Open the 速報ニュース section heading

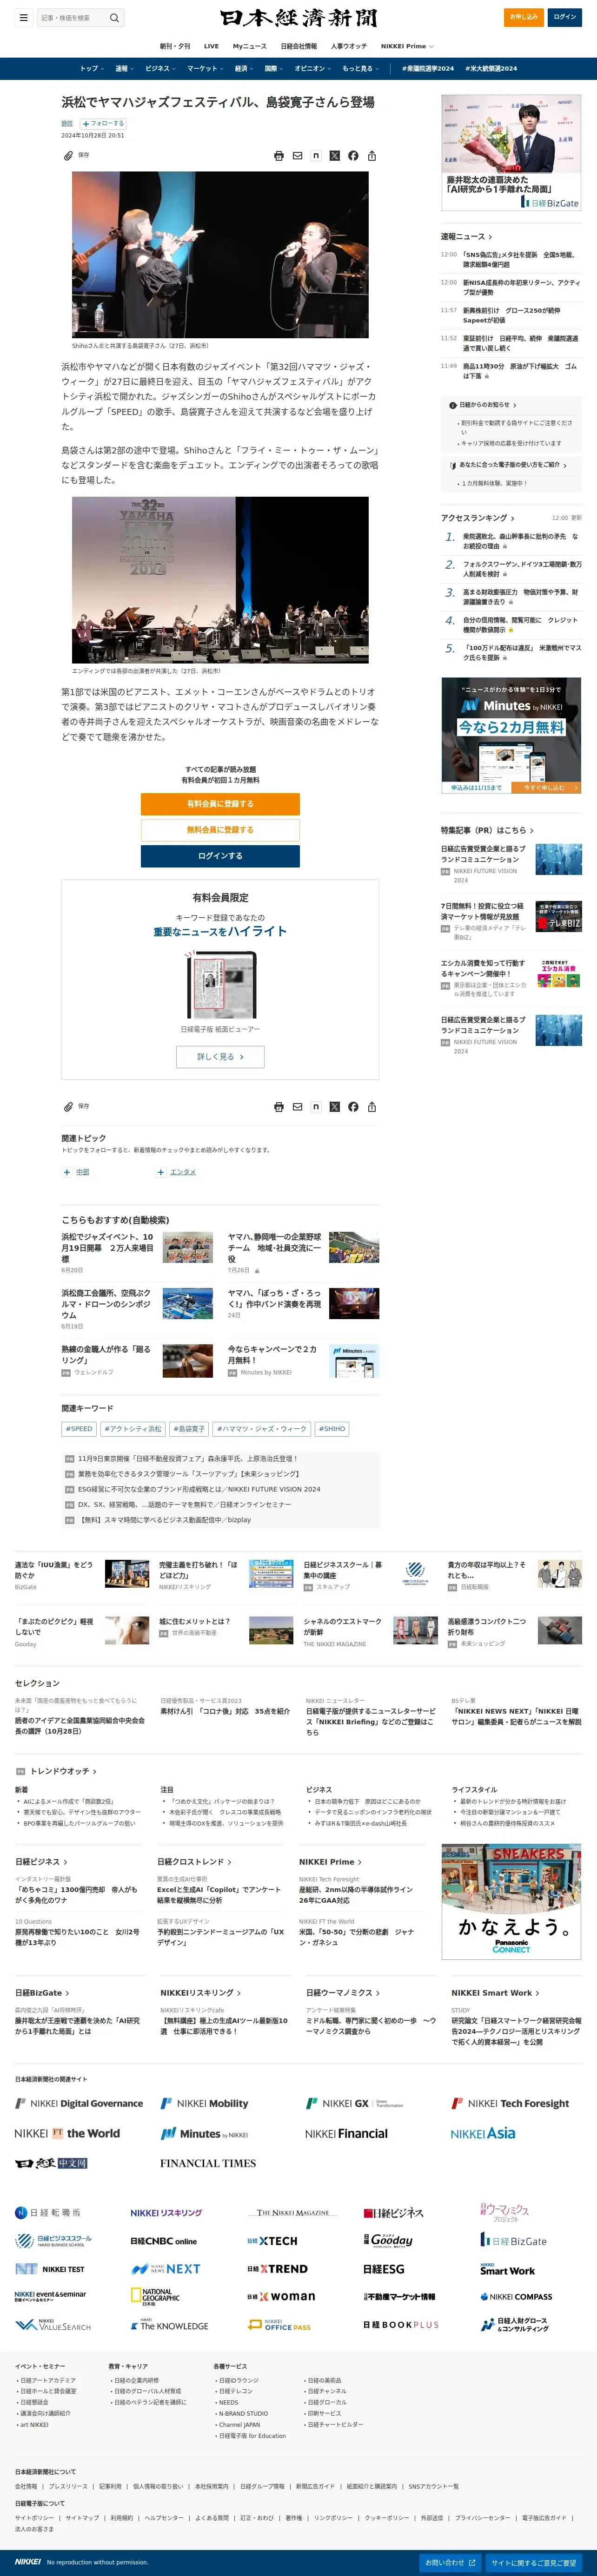[x=466, y=237]
